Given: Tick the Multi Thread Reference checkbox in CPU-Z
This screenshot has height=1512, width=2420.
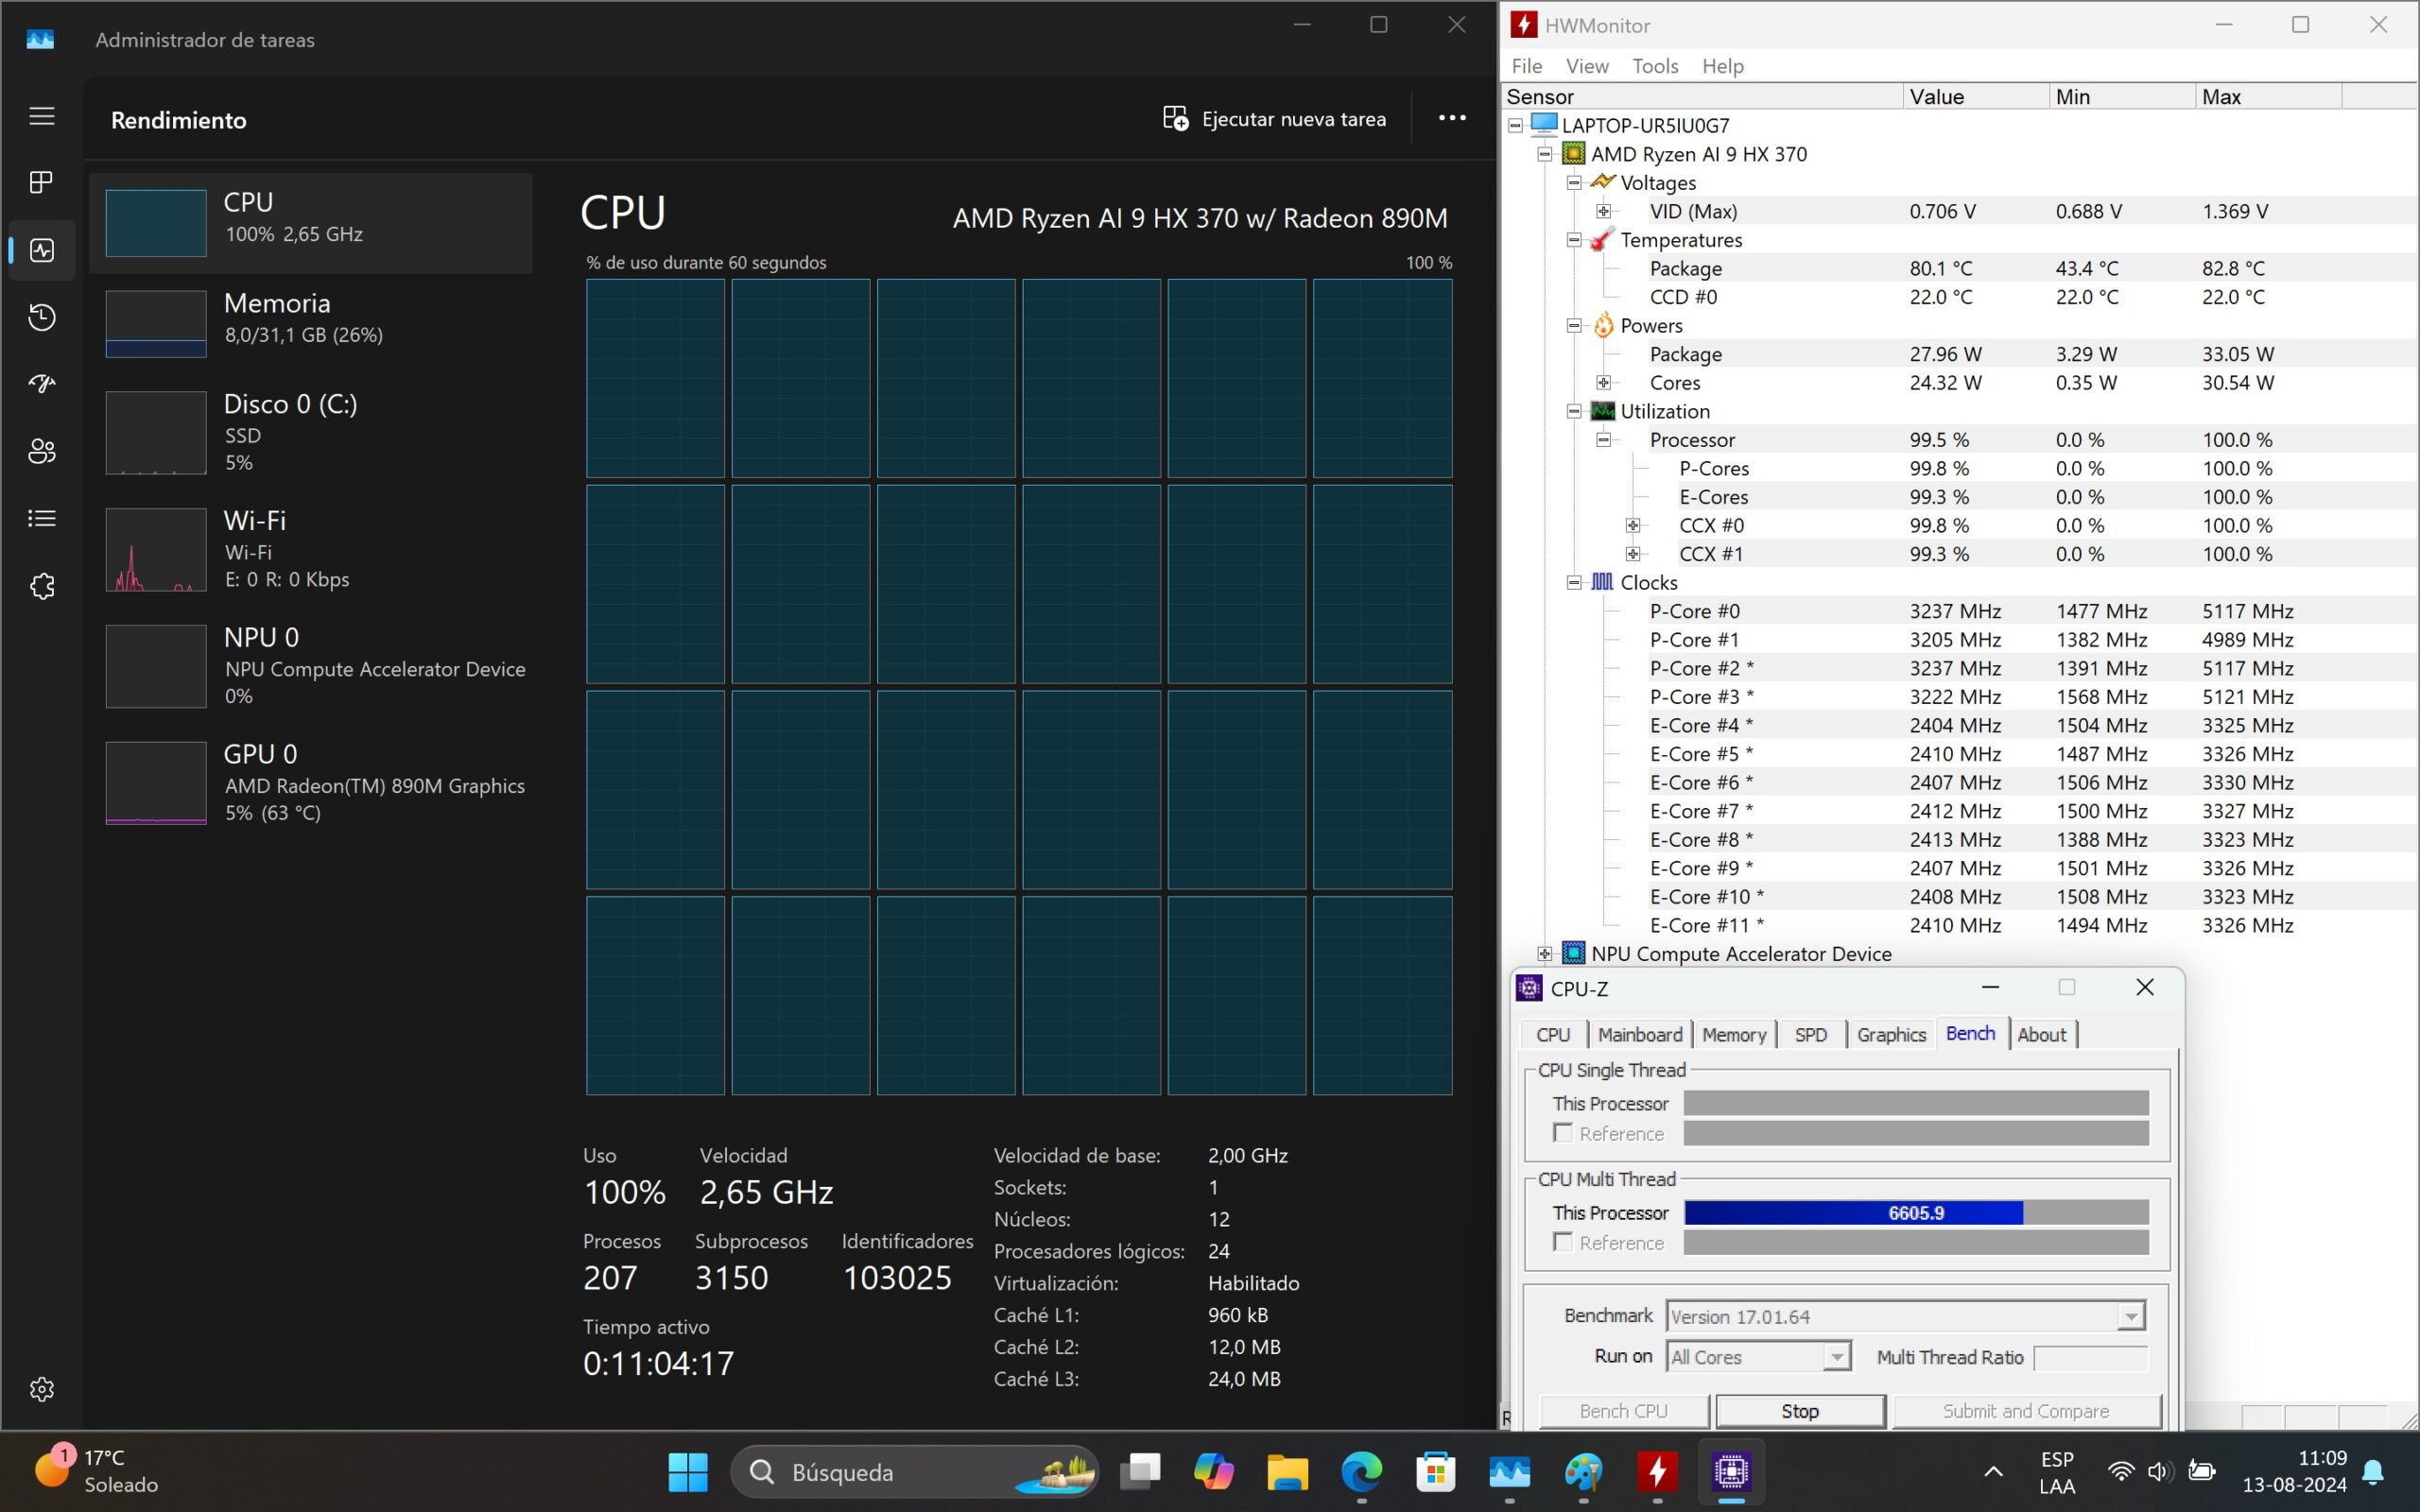Looking at the screenshot, I should click(x=1563, y=1242).
